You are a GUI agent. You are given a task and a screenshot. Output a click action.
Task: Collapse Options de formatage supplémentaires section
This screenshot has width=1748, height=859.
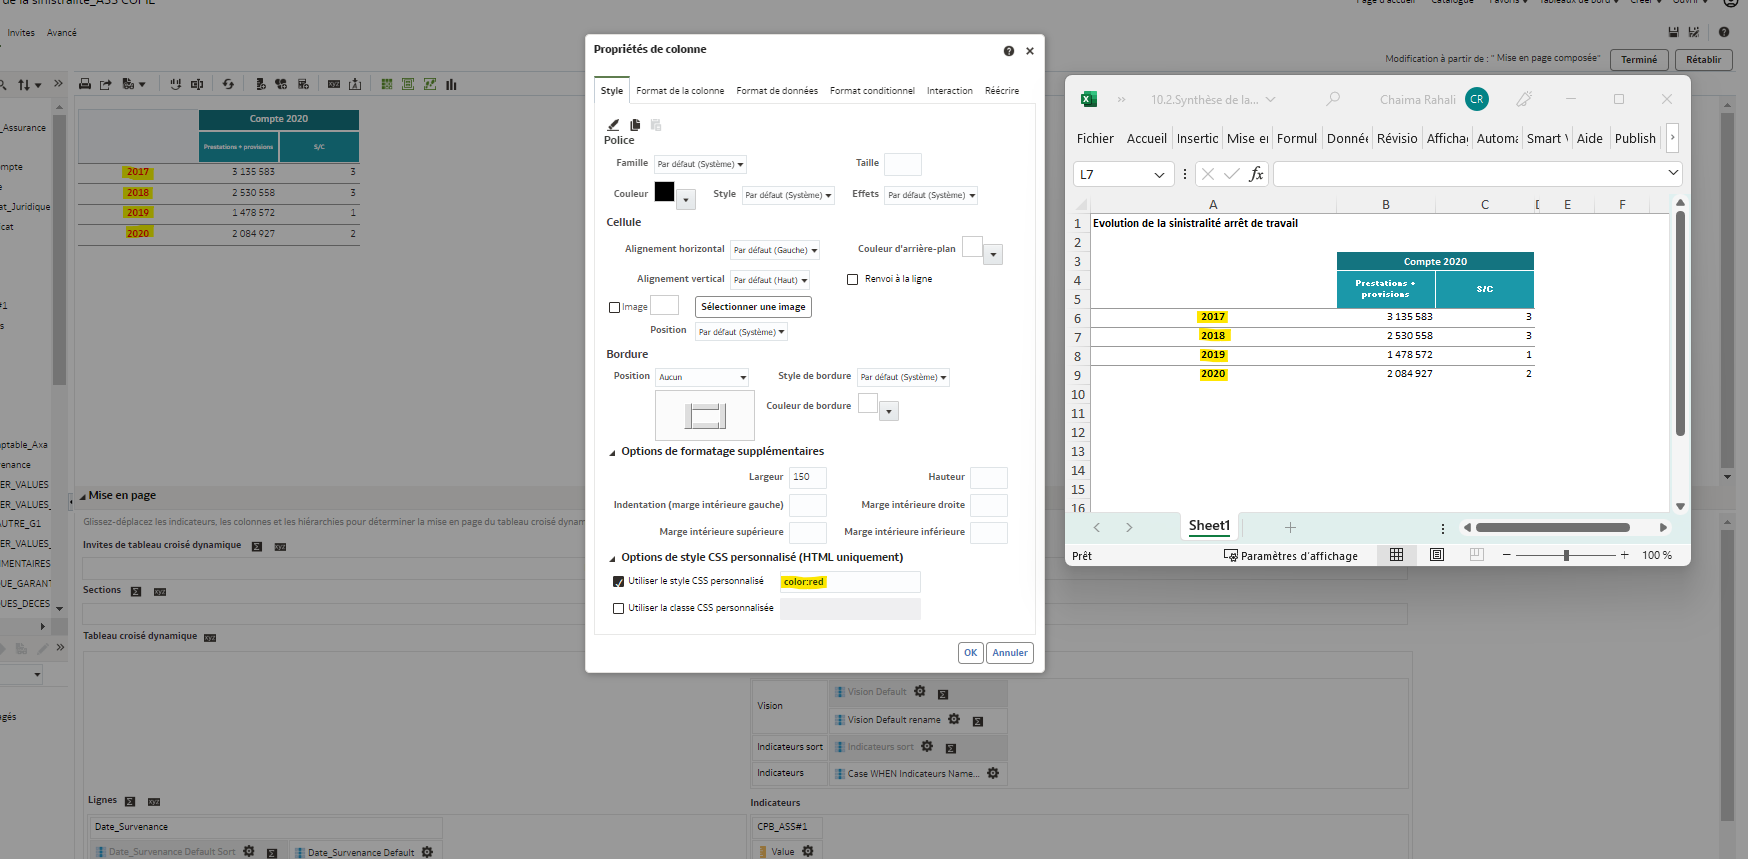[612, 453]
